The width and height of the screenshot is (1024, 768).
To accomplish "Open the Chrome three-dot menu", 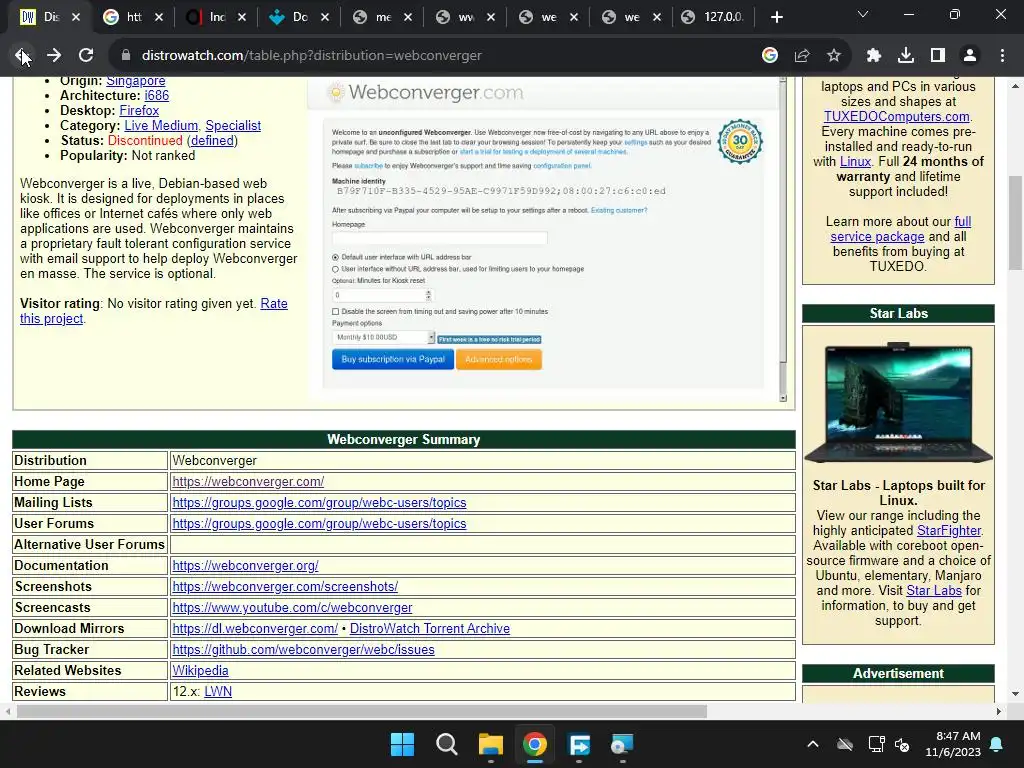I will (x=1002, y=56).
